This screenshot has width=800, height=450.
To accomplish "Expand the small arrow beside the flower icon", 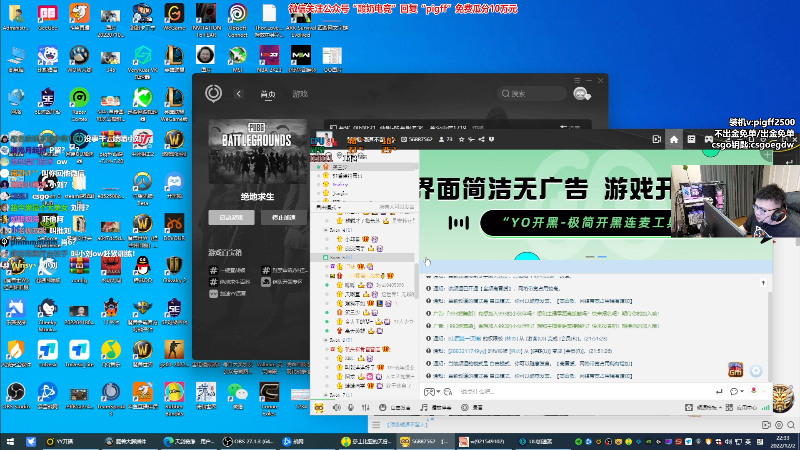I will (x=764, y=391).
